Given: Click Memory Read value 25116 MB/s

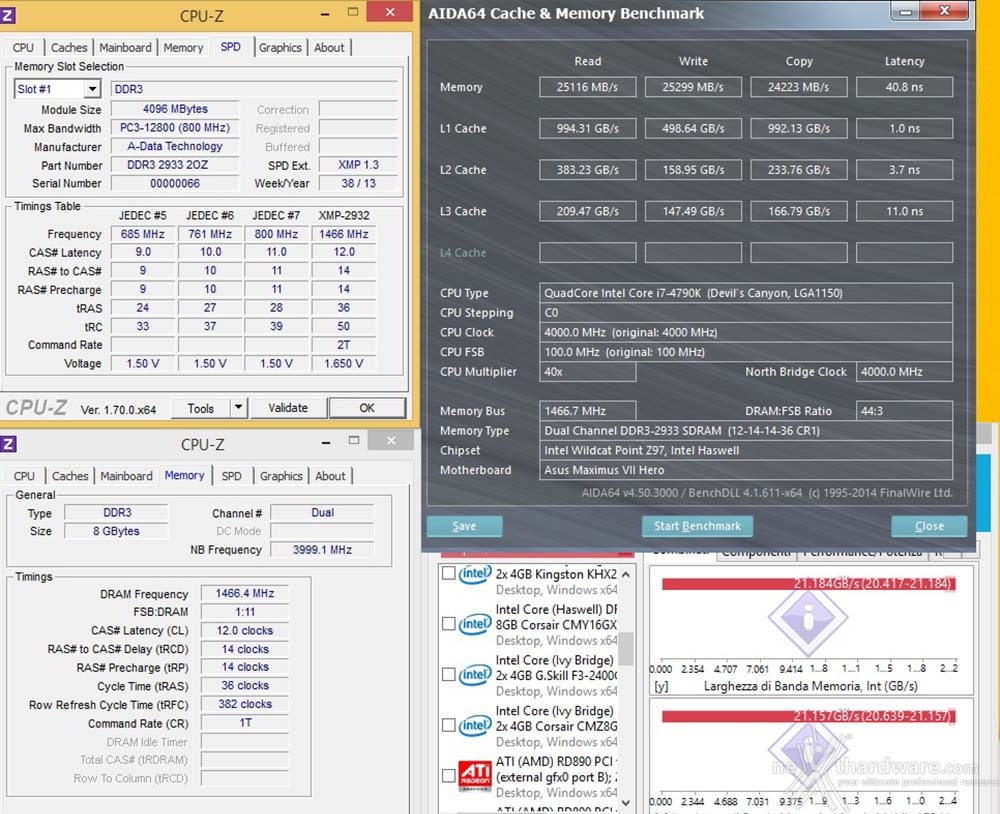Looking at the screenshot, I should [587, 87].
